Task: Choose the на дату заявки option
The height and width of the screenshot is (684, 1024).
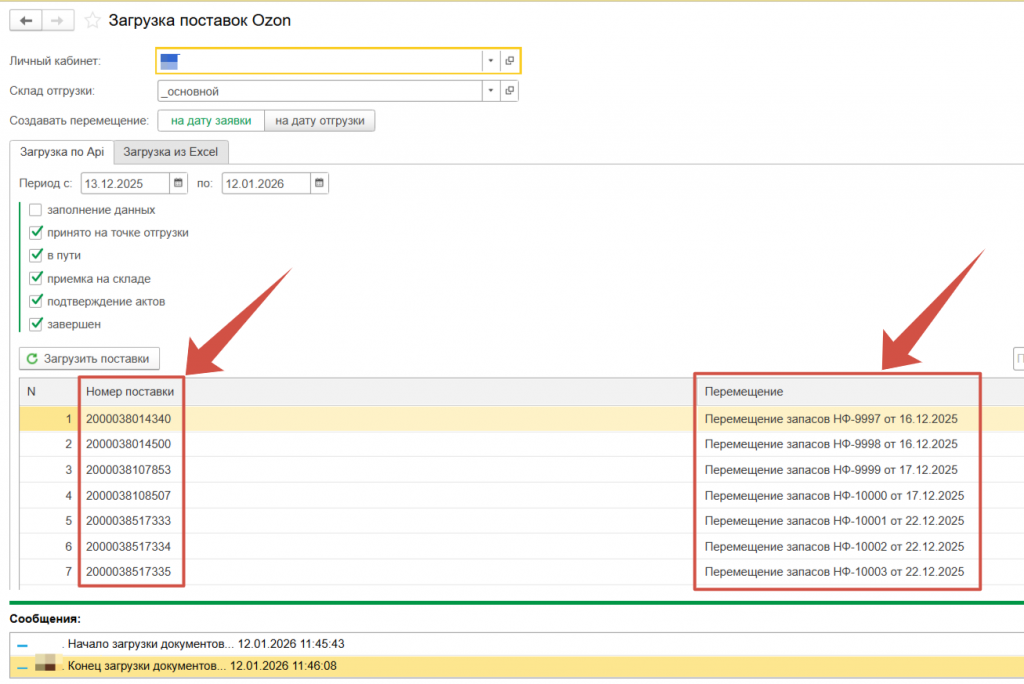Action: pyautogui.click(x=211, y=121)
